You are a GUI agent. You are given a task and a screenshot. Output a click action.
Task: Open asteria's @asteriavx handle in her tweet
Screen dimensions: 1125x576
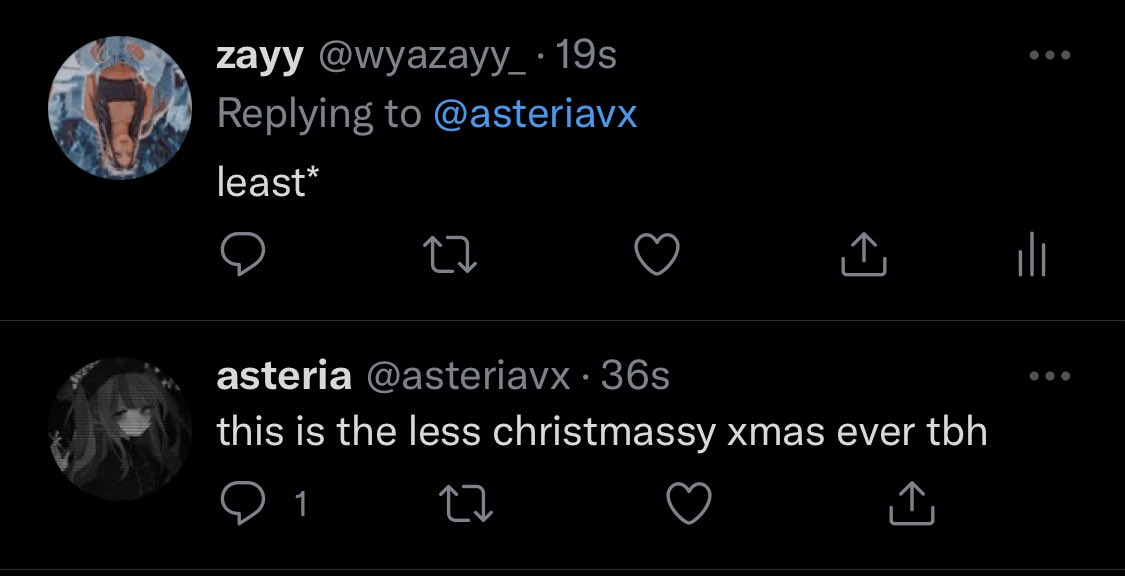pyautogui.click(x=468, y=377)
